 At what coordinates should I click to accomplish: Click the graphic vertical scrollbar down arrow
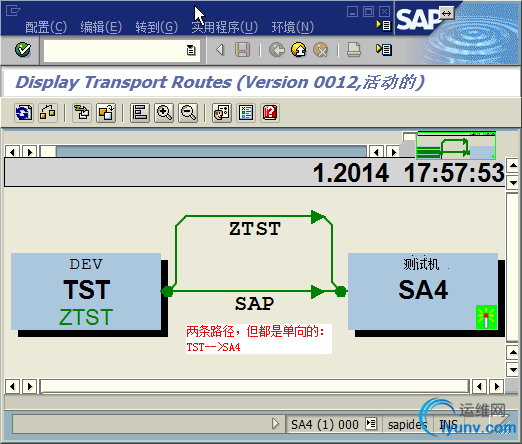(513, 370)
